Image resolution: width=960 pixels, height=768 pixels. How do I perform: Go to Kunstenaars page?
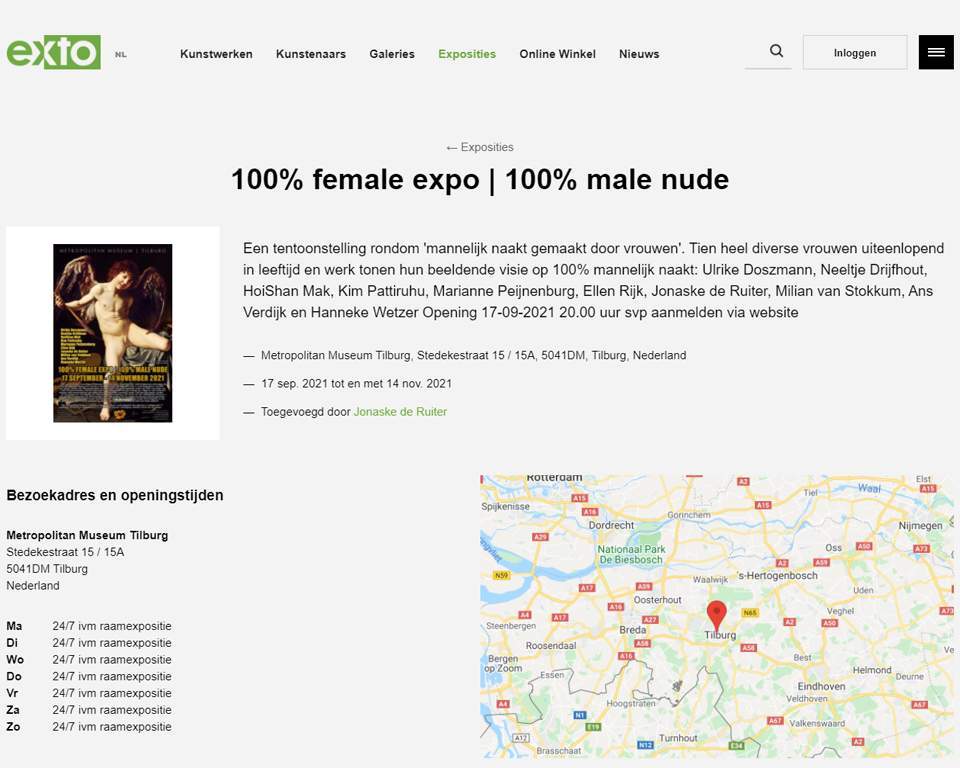[x=311, y=54]
